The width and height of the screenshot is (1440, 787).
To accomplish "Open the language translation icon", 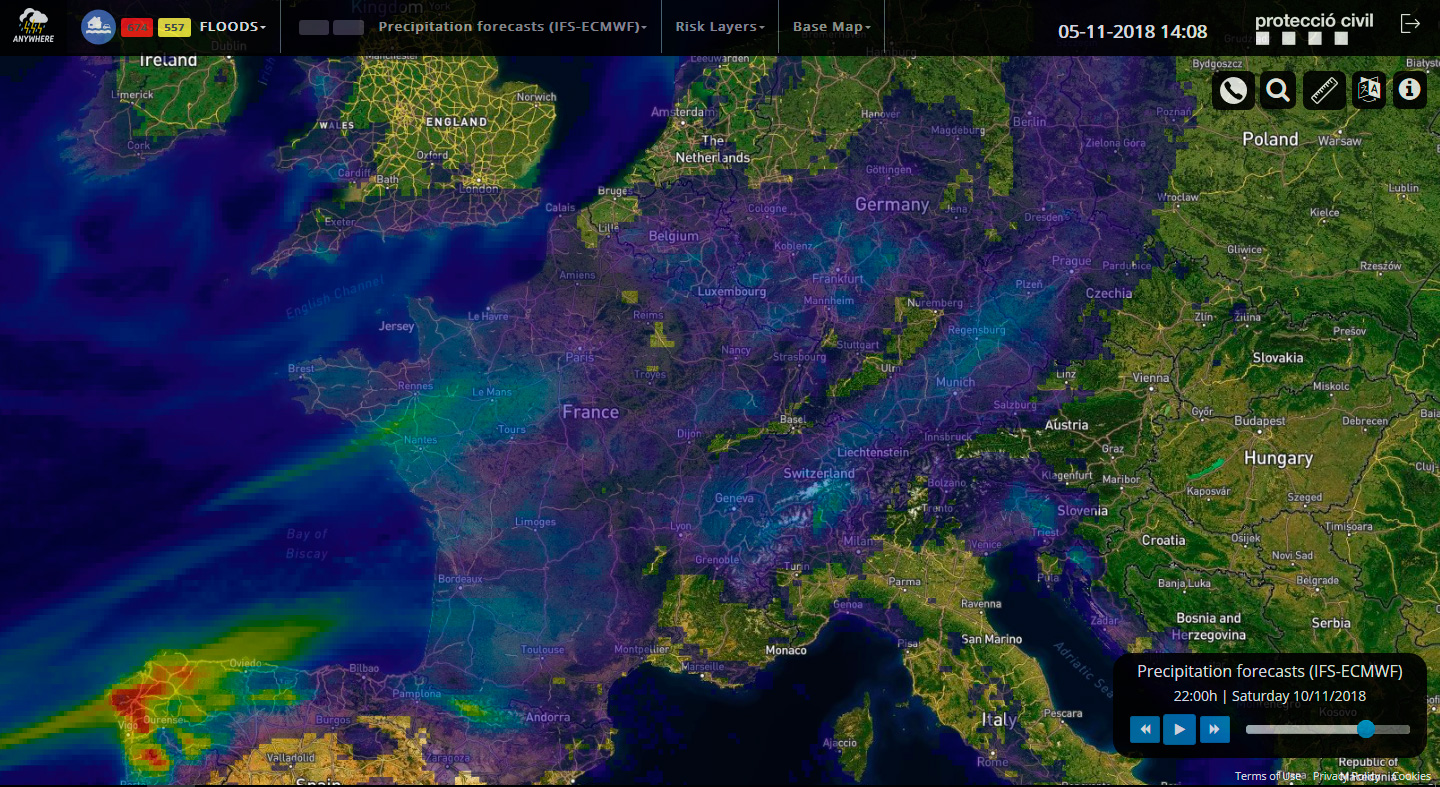I will tap(1368, 91).
